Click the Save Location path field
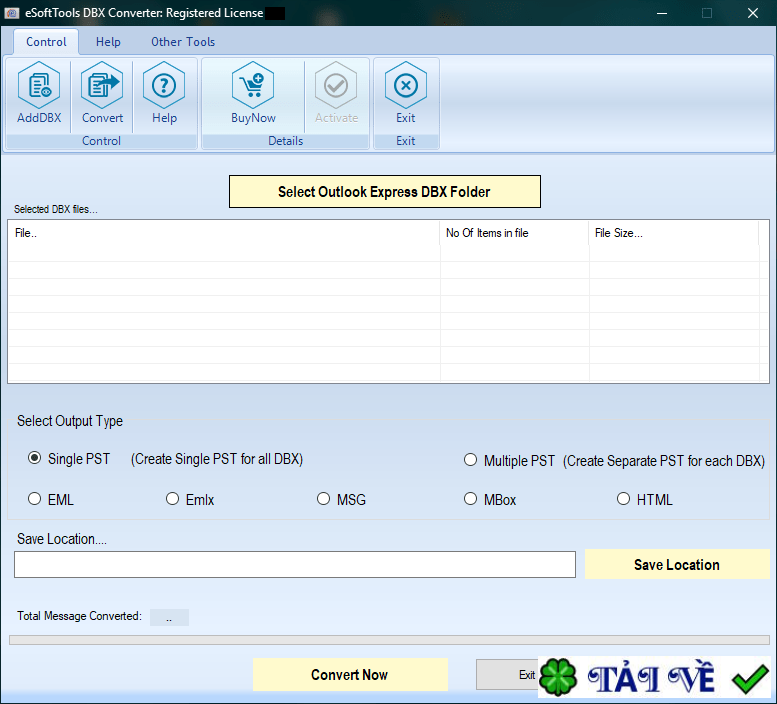This screenshot has width=777, height=704. point(295,565)
